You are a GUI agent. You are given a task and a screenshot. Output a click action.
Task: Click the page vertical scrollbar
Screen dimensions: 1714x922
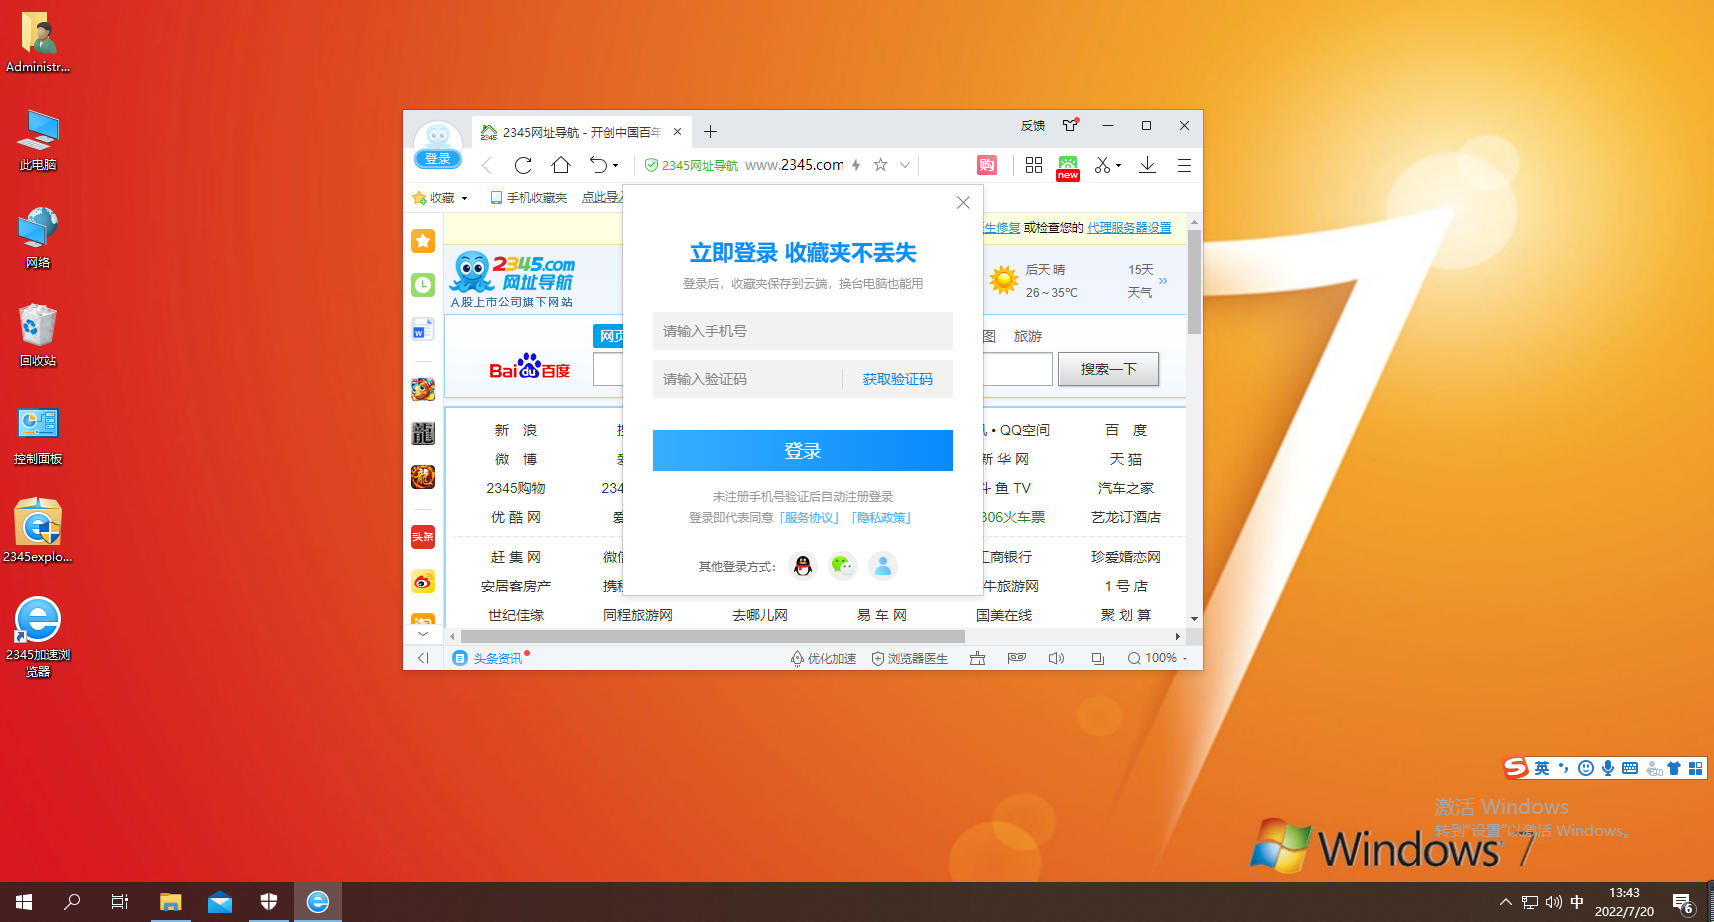click(1194, 284)
